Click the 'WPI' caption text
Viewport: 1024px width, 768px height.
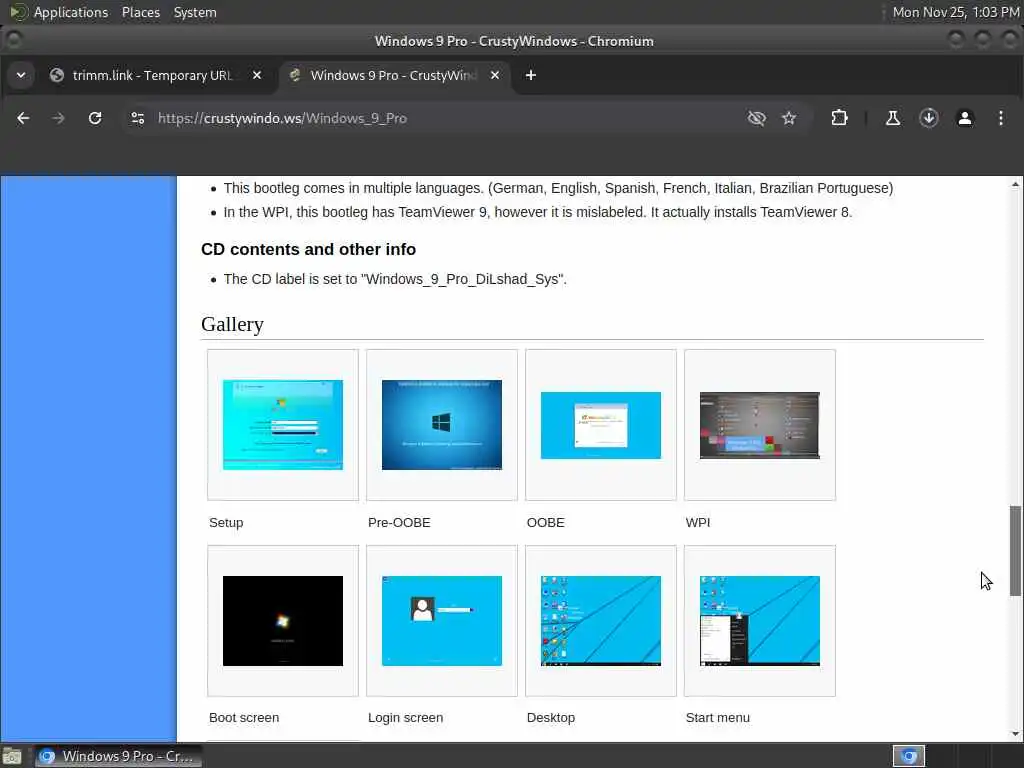pyautogui.click(x=697, y=522)
